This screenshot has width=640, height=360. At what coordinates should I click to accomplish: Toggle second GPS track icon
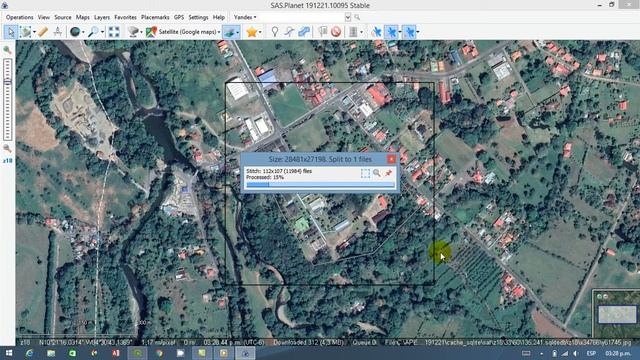pos(392,31)
